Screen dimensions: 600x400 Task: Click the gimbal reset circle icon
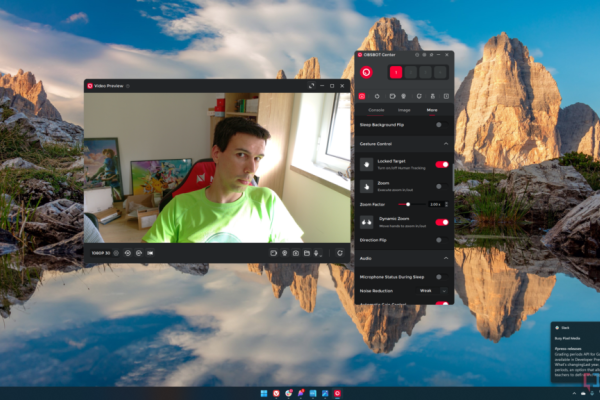[377, 96]
